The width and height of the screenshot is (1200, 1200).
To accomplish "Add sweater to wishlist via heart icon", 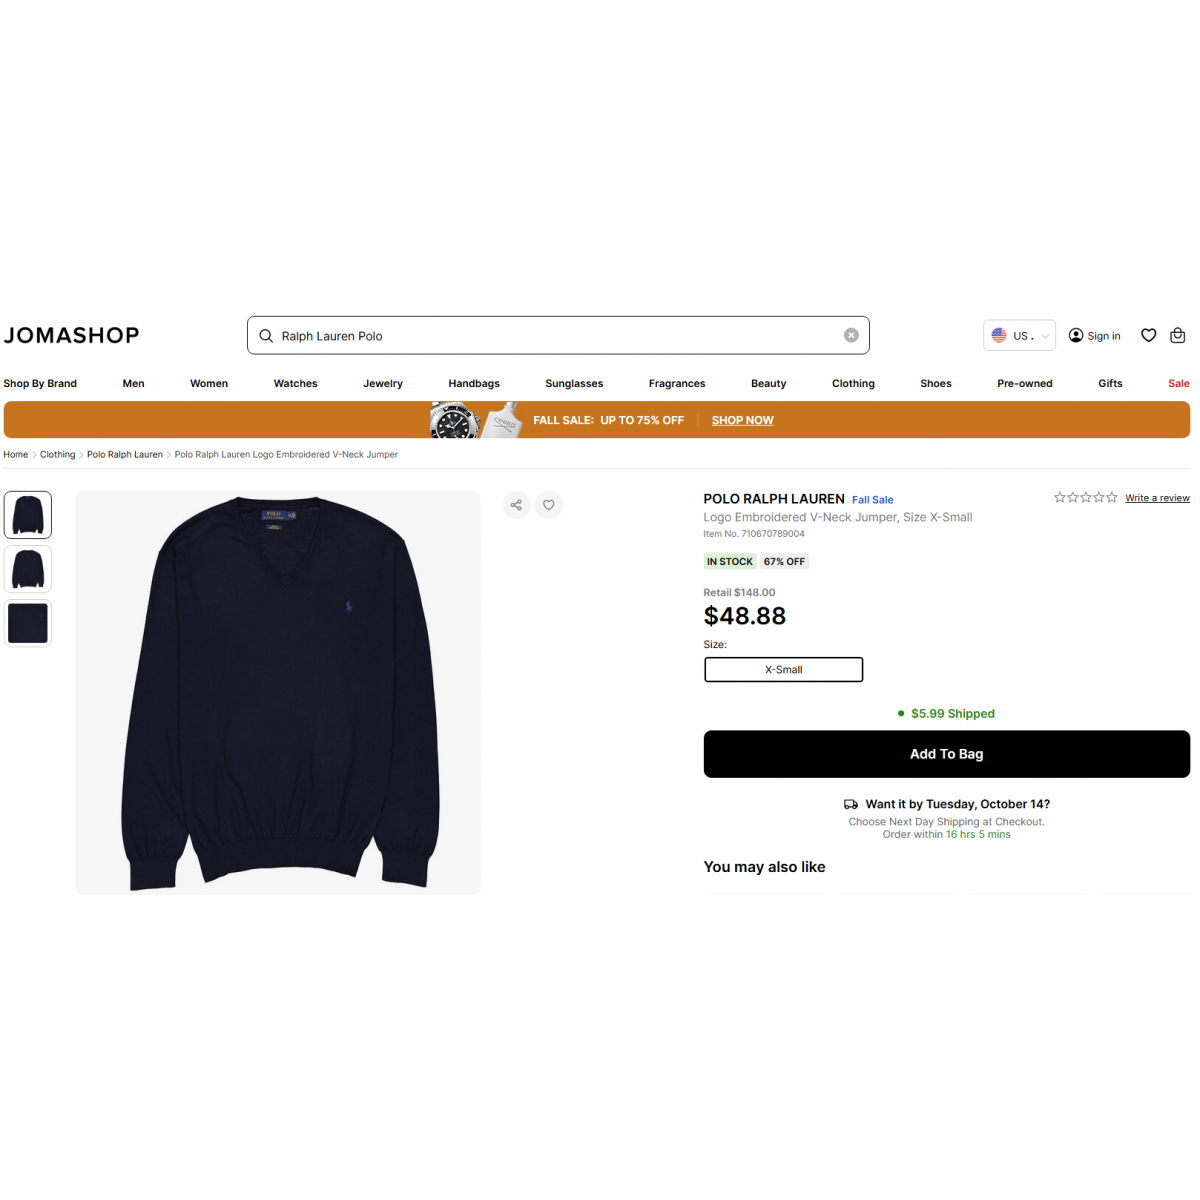I will click(x=549, y=505).
